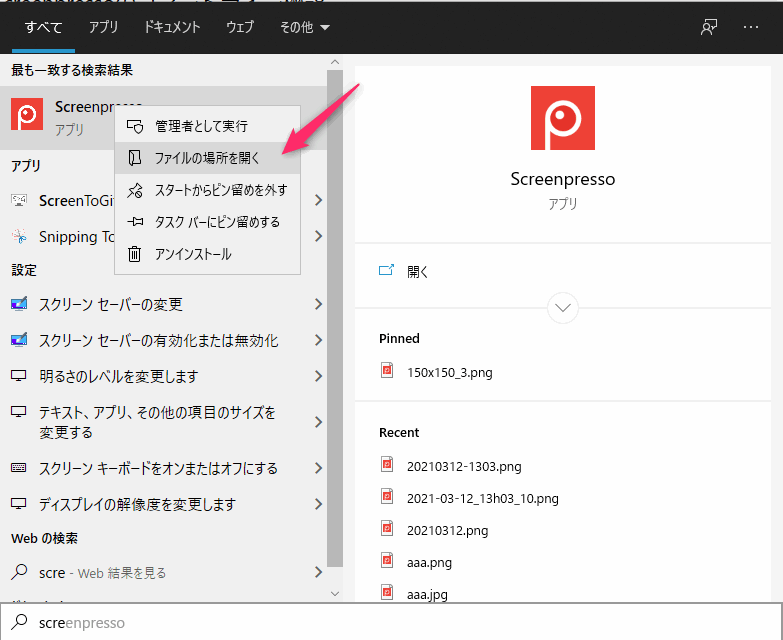Choose スタートからピン留めを外す from context menu
The height and width of the screenshot is (640, 783).
point(207,190)
